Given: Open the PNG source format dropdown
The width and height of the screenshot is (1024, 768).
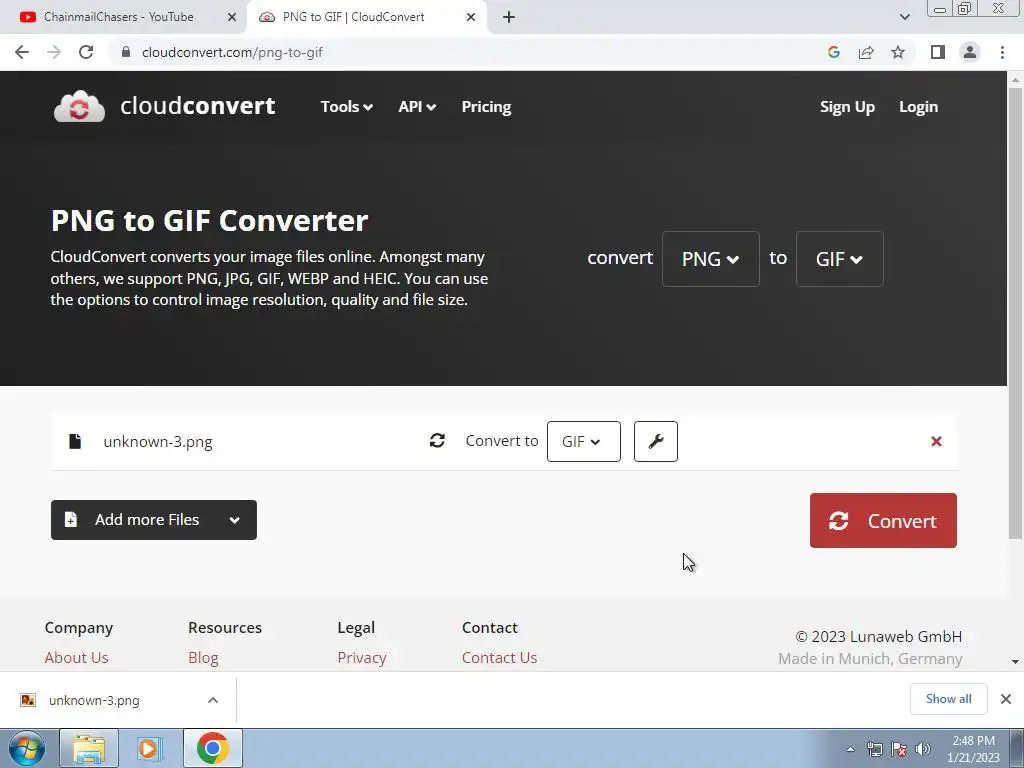Looking at the screenshot, I should click(711, 259).
